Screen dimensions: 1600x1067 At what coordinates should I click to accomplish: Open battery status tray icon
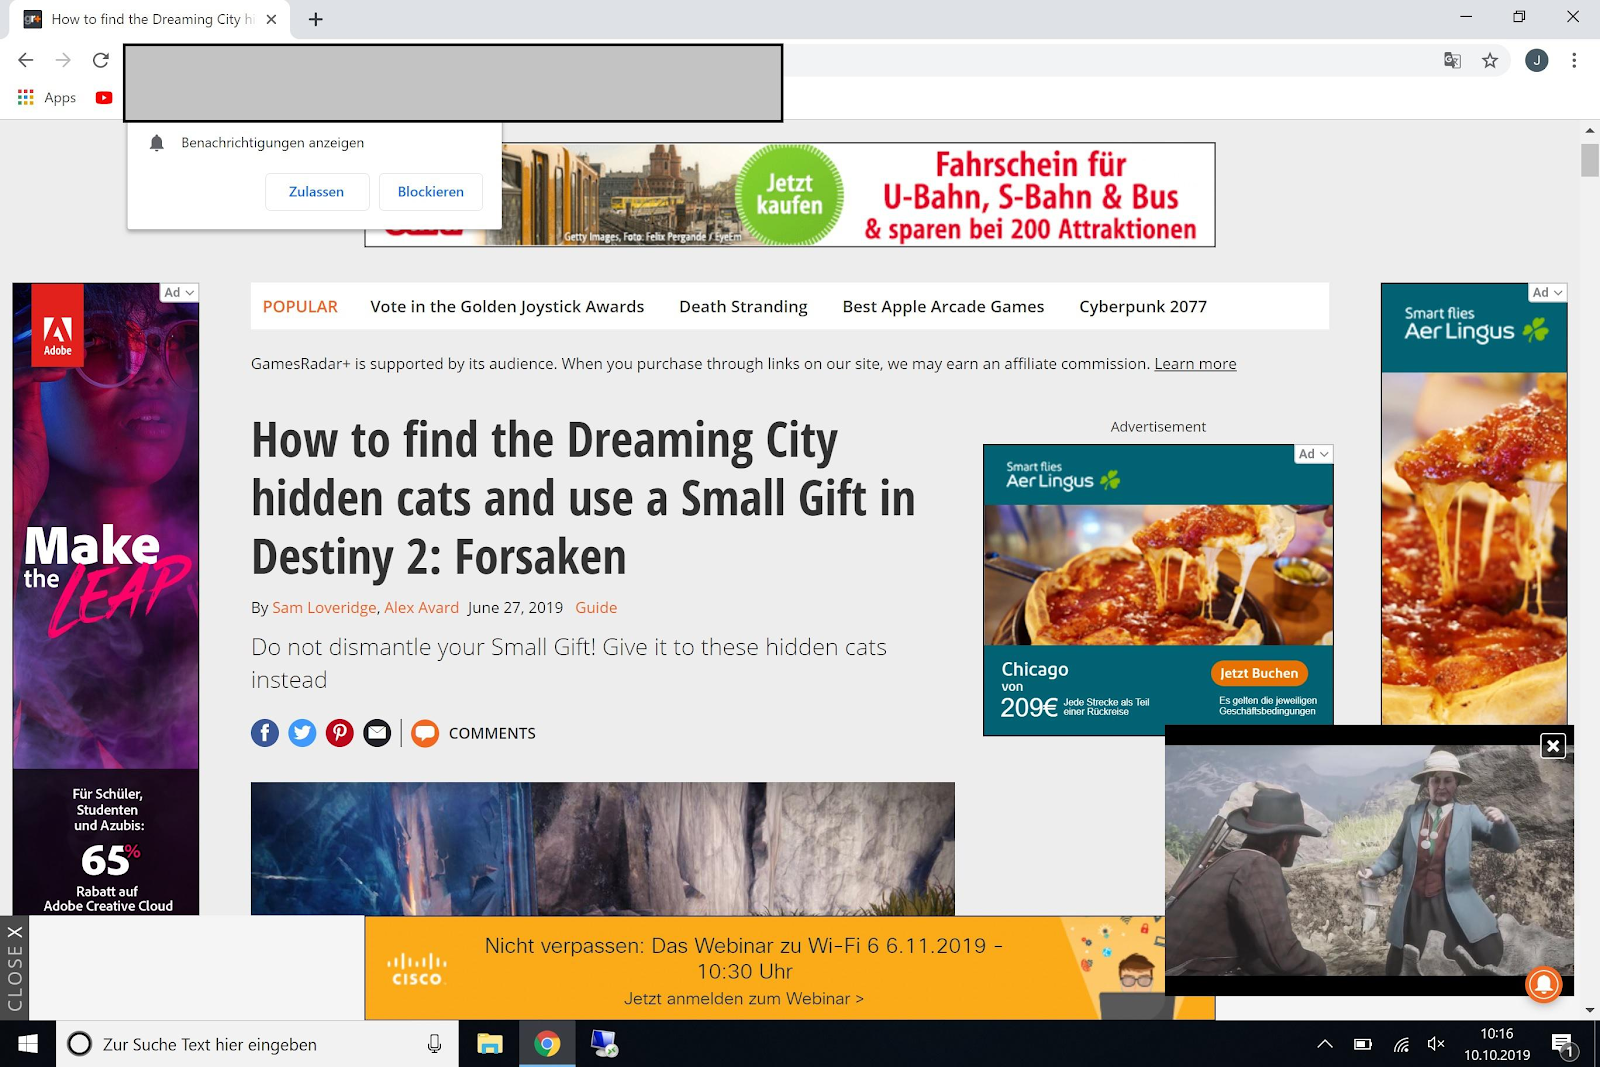point(1363,1044)
